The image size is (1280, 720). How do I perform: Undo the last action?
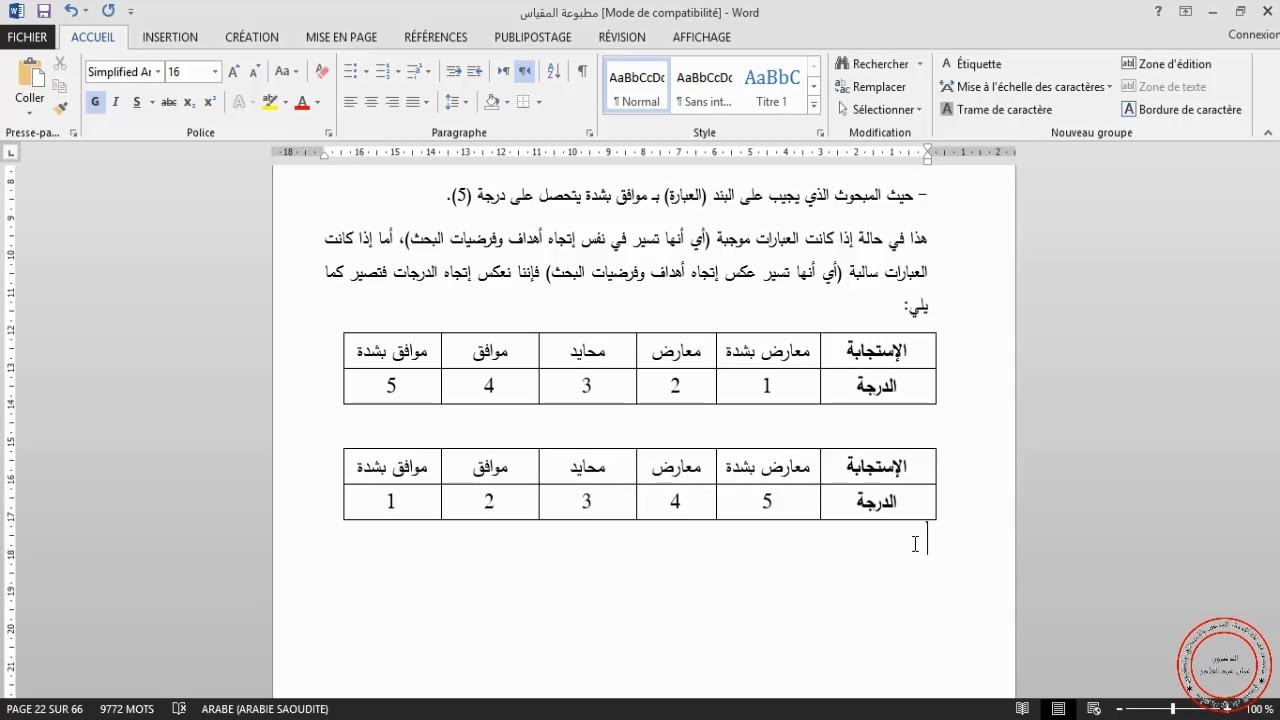point(70,12)
